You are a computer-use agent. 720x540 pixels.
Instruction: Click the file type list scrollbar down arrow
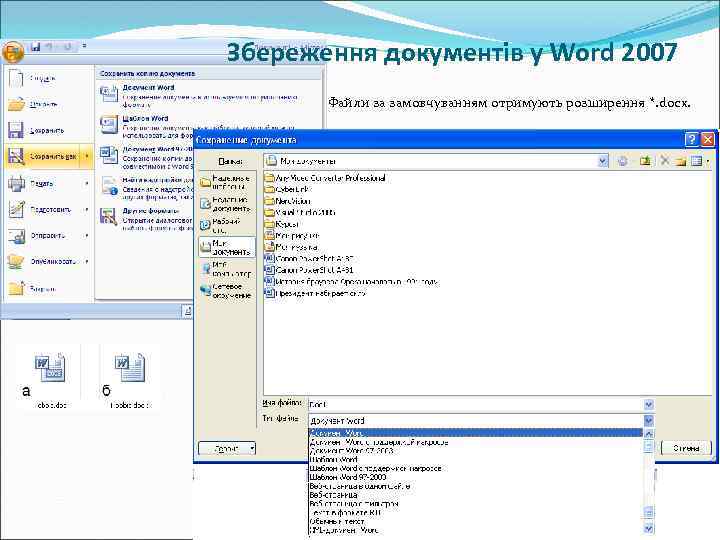click(x=648, y=529)
